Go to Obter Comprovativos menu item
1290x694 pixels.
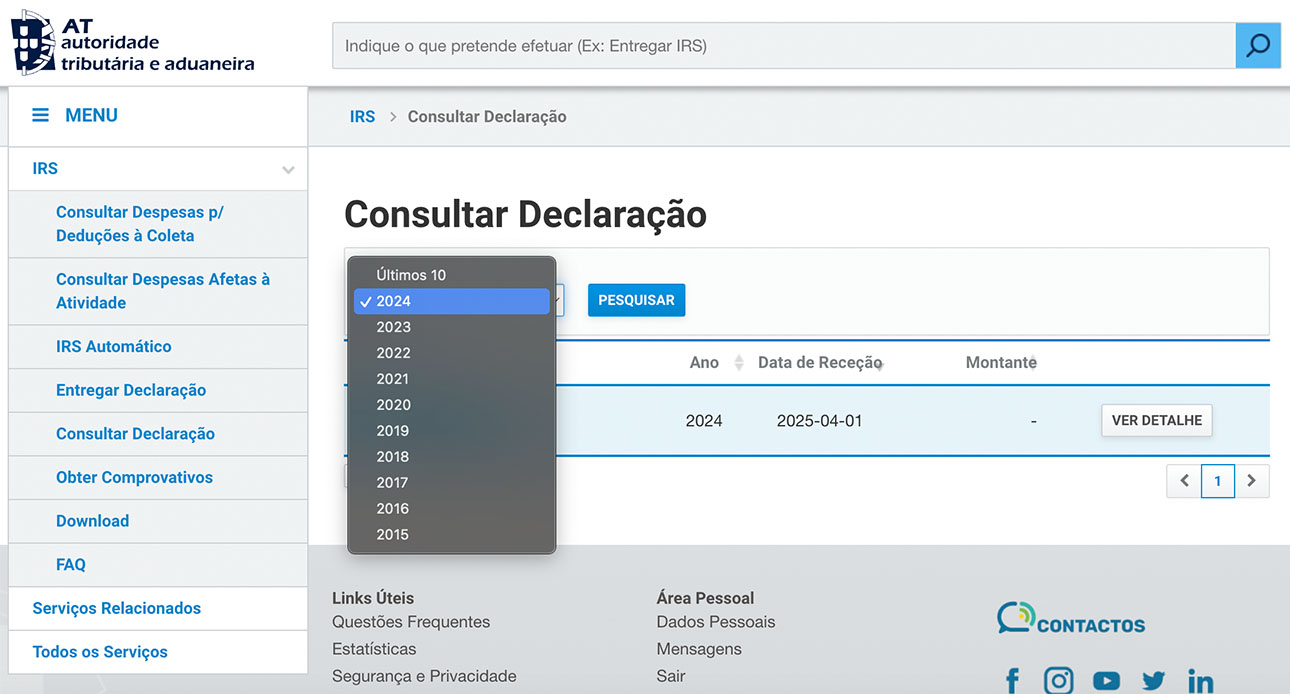pos(134,478)
